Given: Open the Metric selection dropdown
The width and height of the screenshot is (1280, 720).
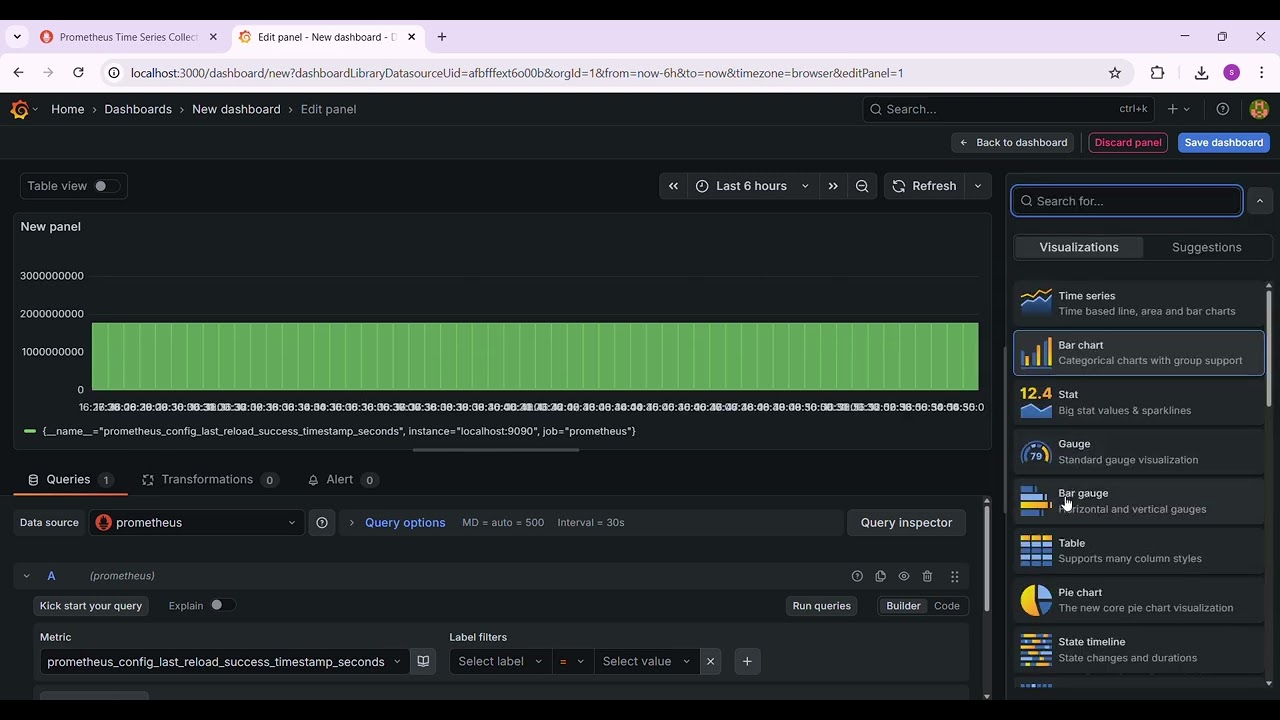Looking at the screenshot, I should click(224, 661).
